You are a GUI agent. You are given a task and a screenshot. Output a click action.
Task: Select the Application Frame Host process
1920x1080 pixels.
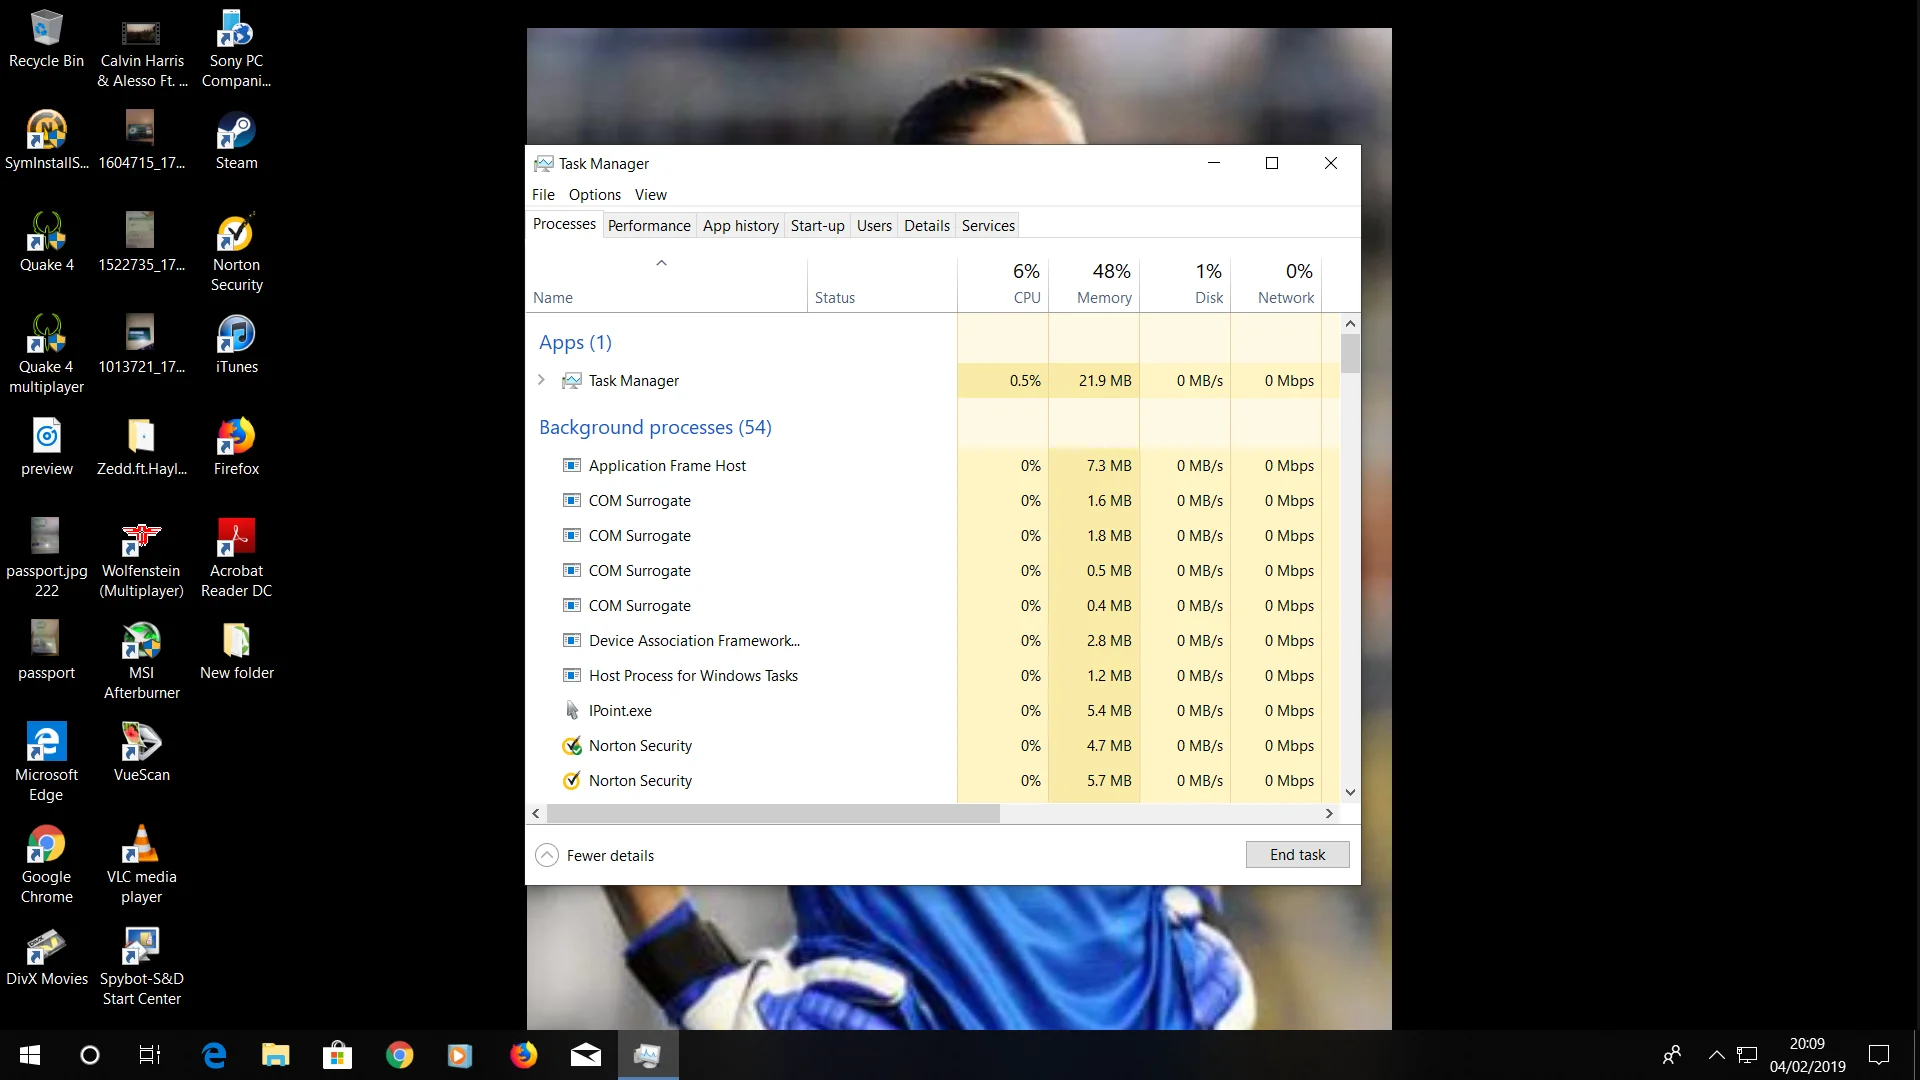point(933,466)
